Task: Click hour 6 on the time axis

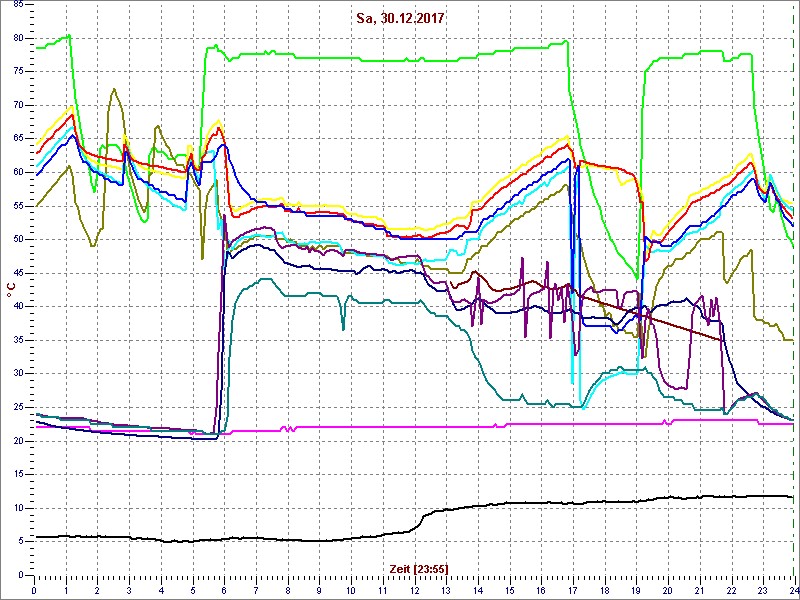Action: pos(224,591)
